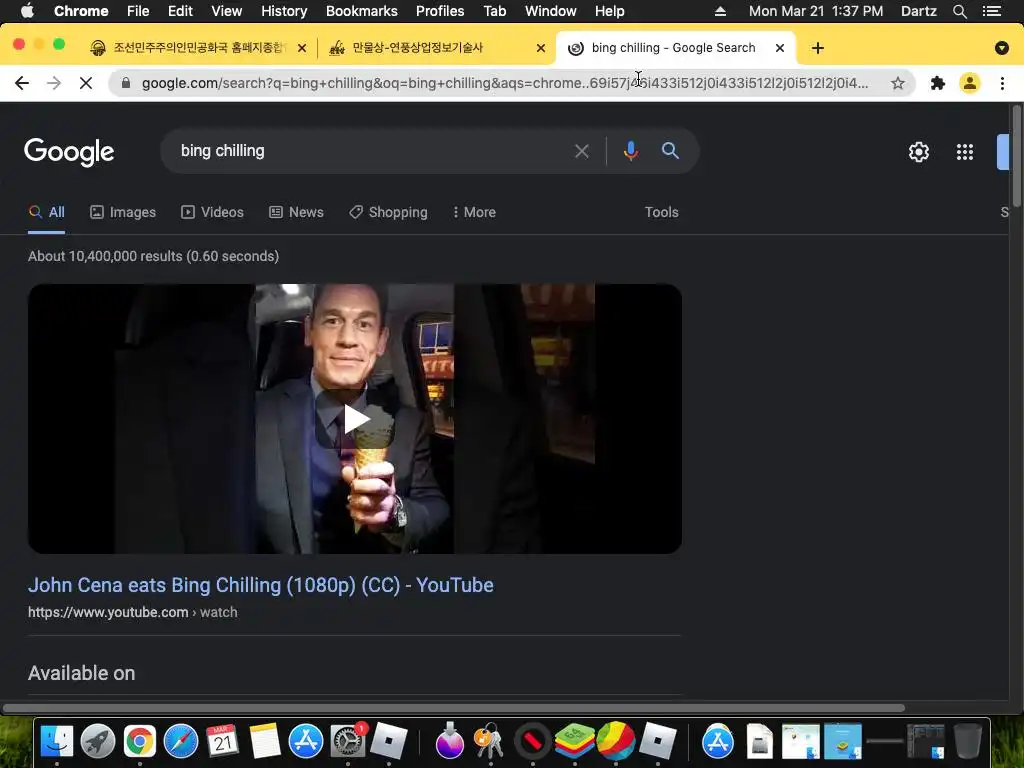Start voice search with the microphone icon

[630, 151]
